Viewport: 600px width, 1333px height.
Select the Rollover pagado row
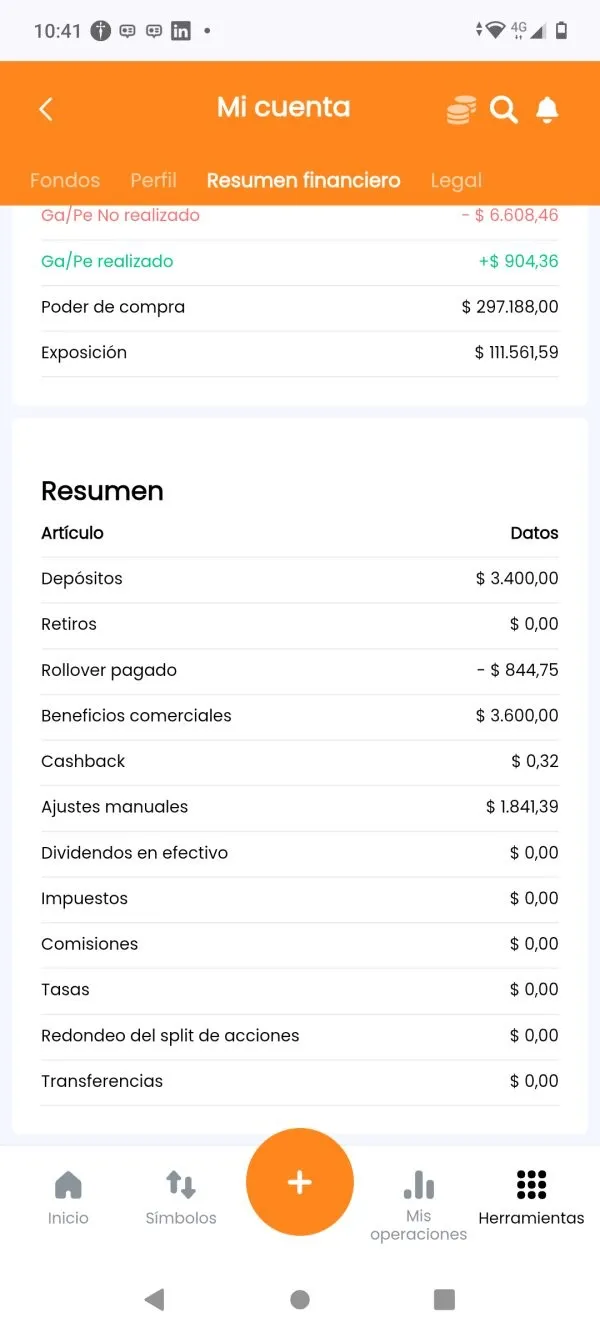[x=300, y=670]
